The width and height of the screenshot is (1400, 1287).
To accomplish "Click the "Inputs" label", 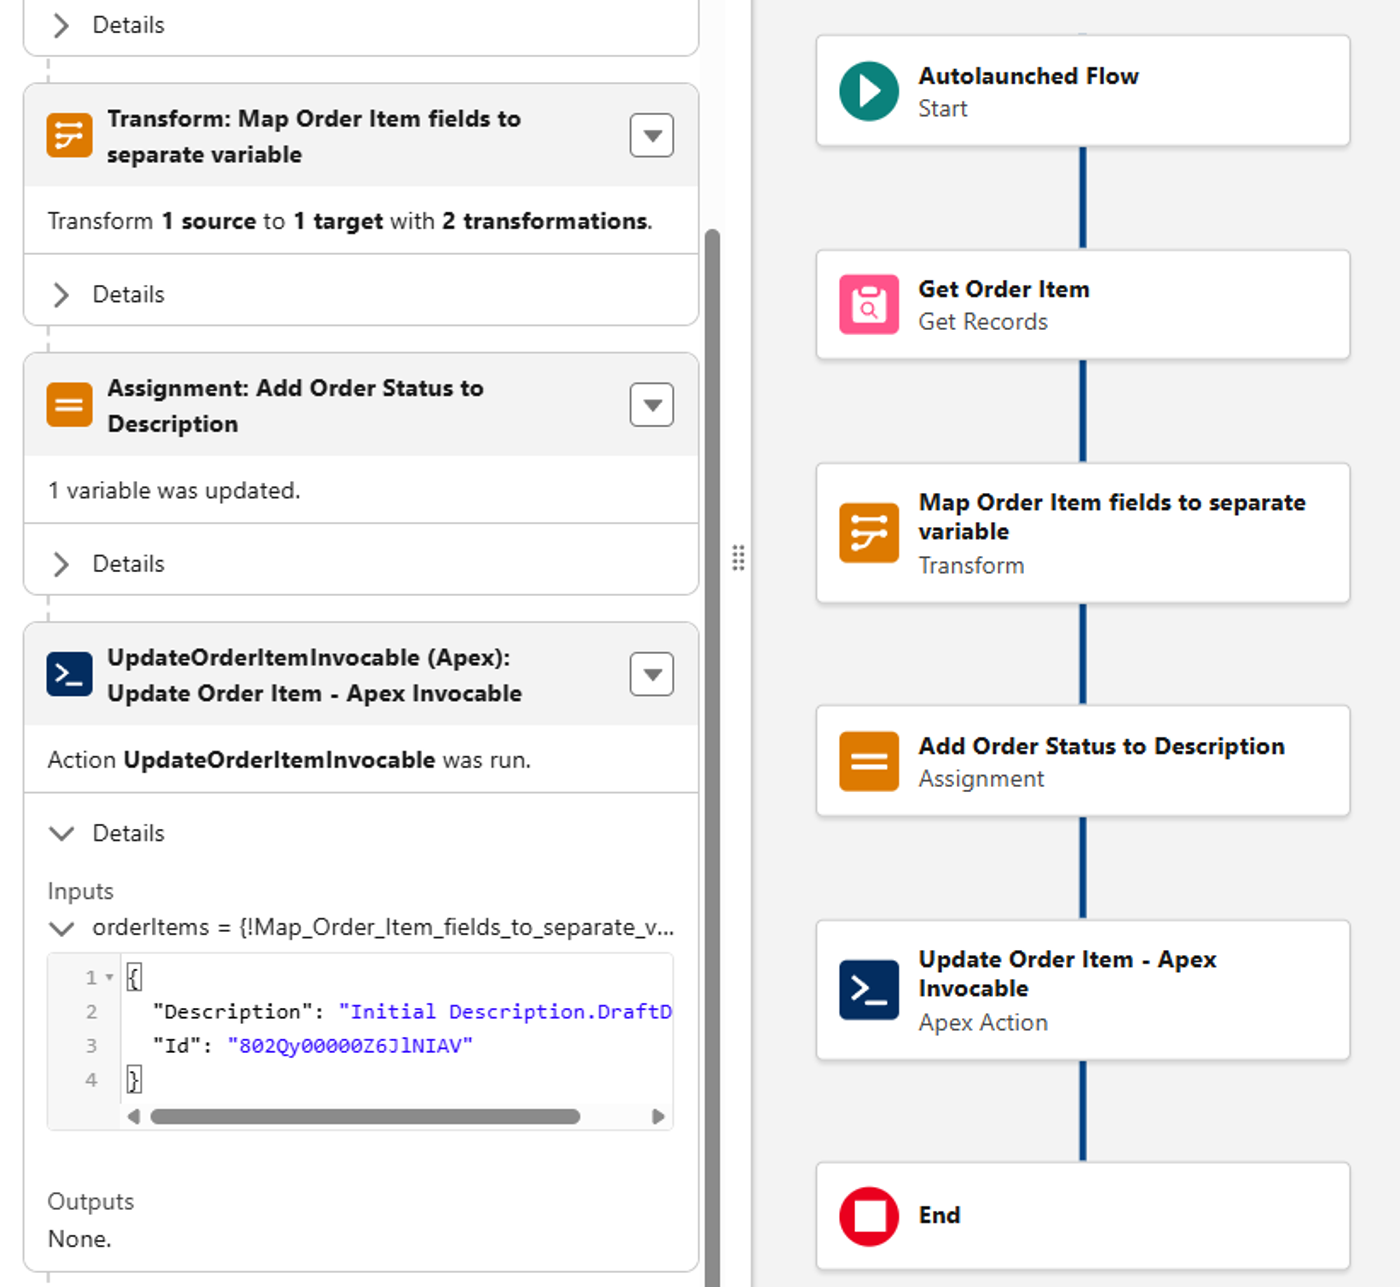I will 81,891.
